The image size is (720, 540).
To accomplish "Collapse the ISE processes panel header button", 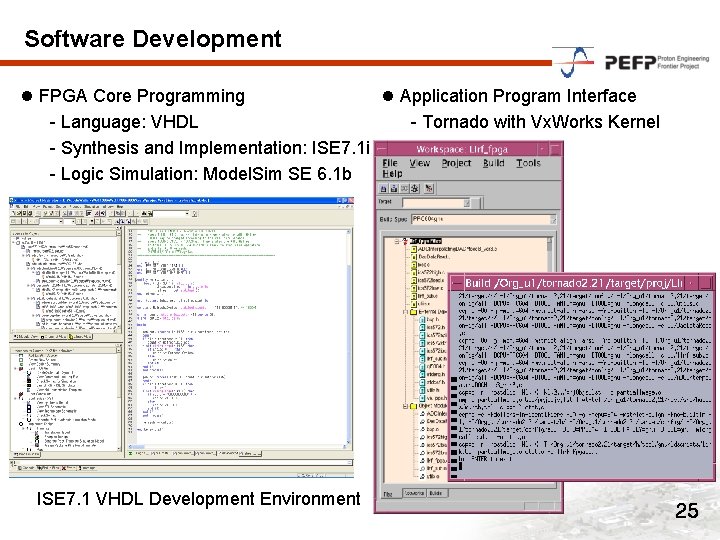I will click(118, 350).
